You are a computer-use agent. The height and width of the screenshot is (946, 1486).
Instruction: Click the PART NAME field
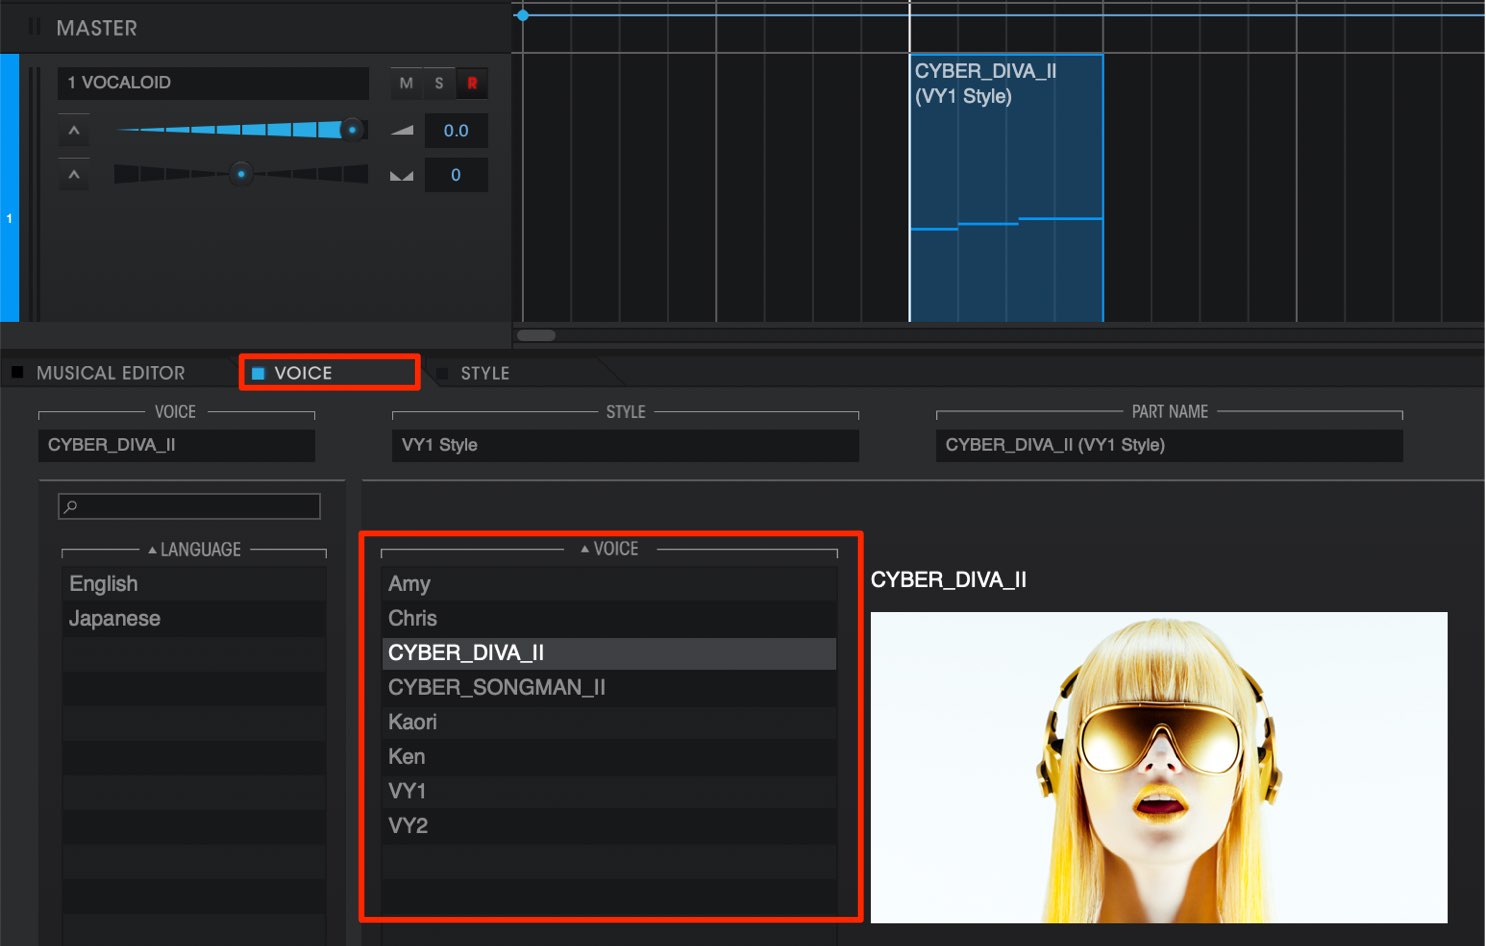coord(1169,445)
